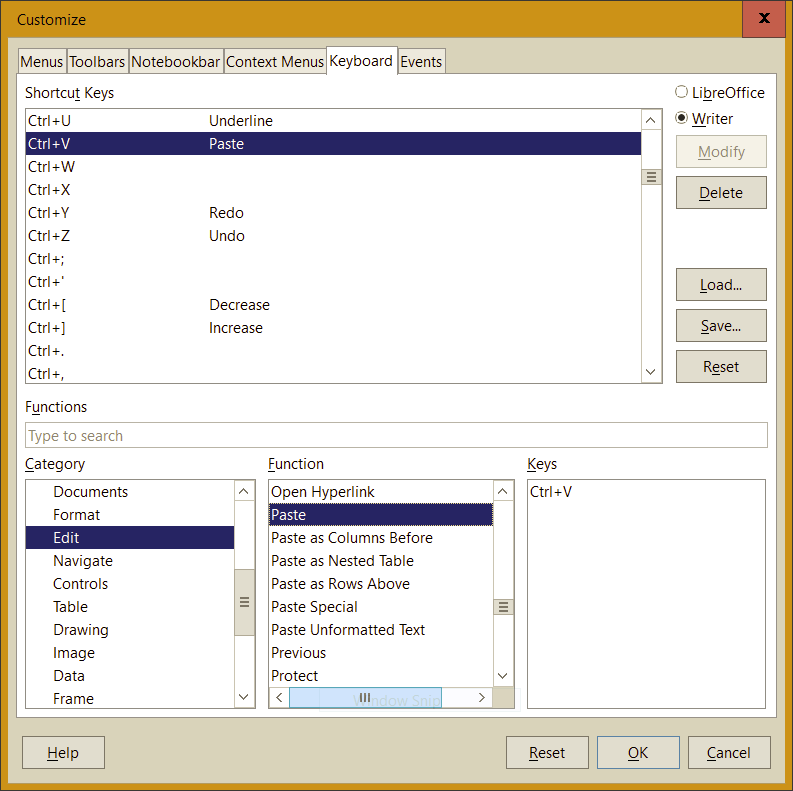Switch to the Events tab
The height and width of the screenshot is (791, 793).
tap(421, 62)
